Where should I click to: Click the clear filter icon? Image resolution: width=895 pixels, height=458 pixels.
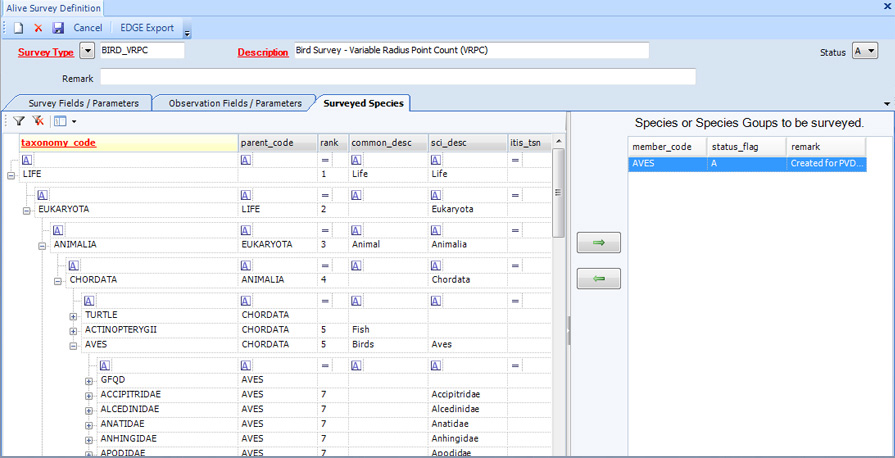point(38,121)
